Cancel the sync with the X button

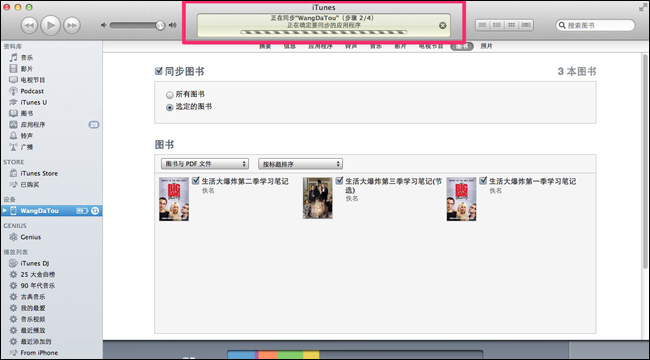(443, 25)
